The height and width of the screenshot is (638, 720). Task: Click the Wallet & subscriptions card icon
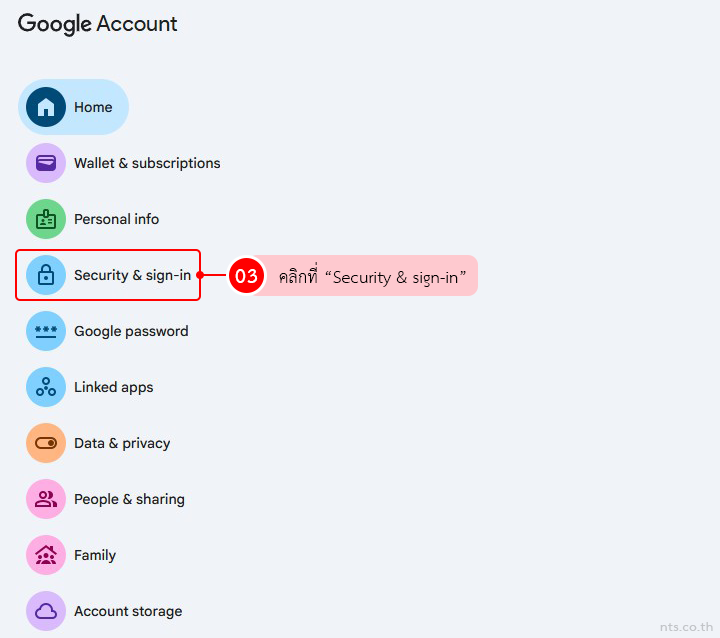click(46, 163)
